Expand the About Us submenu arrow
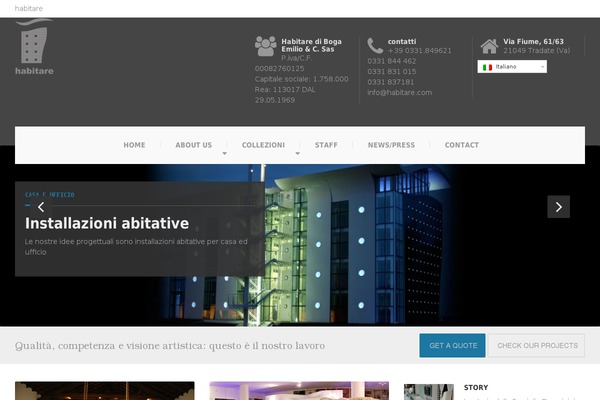Image resolution: width=600 pixels, height=400 pixels. click(x=225, y=153)
